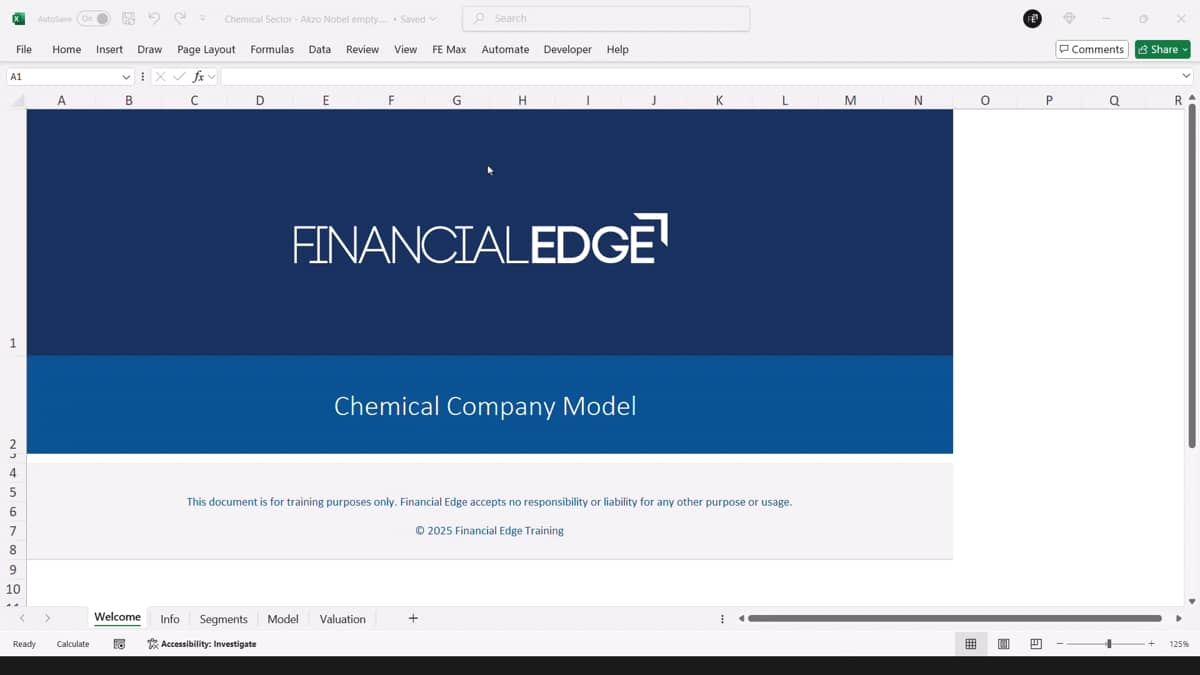Click the Name Box showing A1
1200x675 pixels.
(x=62, y=76)
